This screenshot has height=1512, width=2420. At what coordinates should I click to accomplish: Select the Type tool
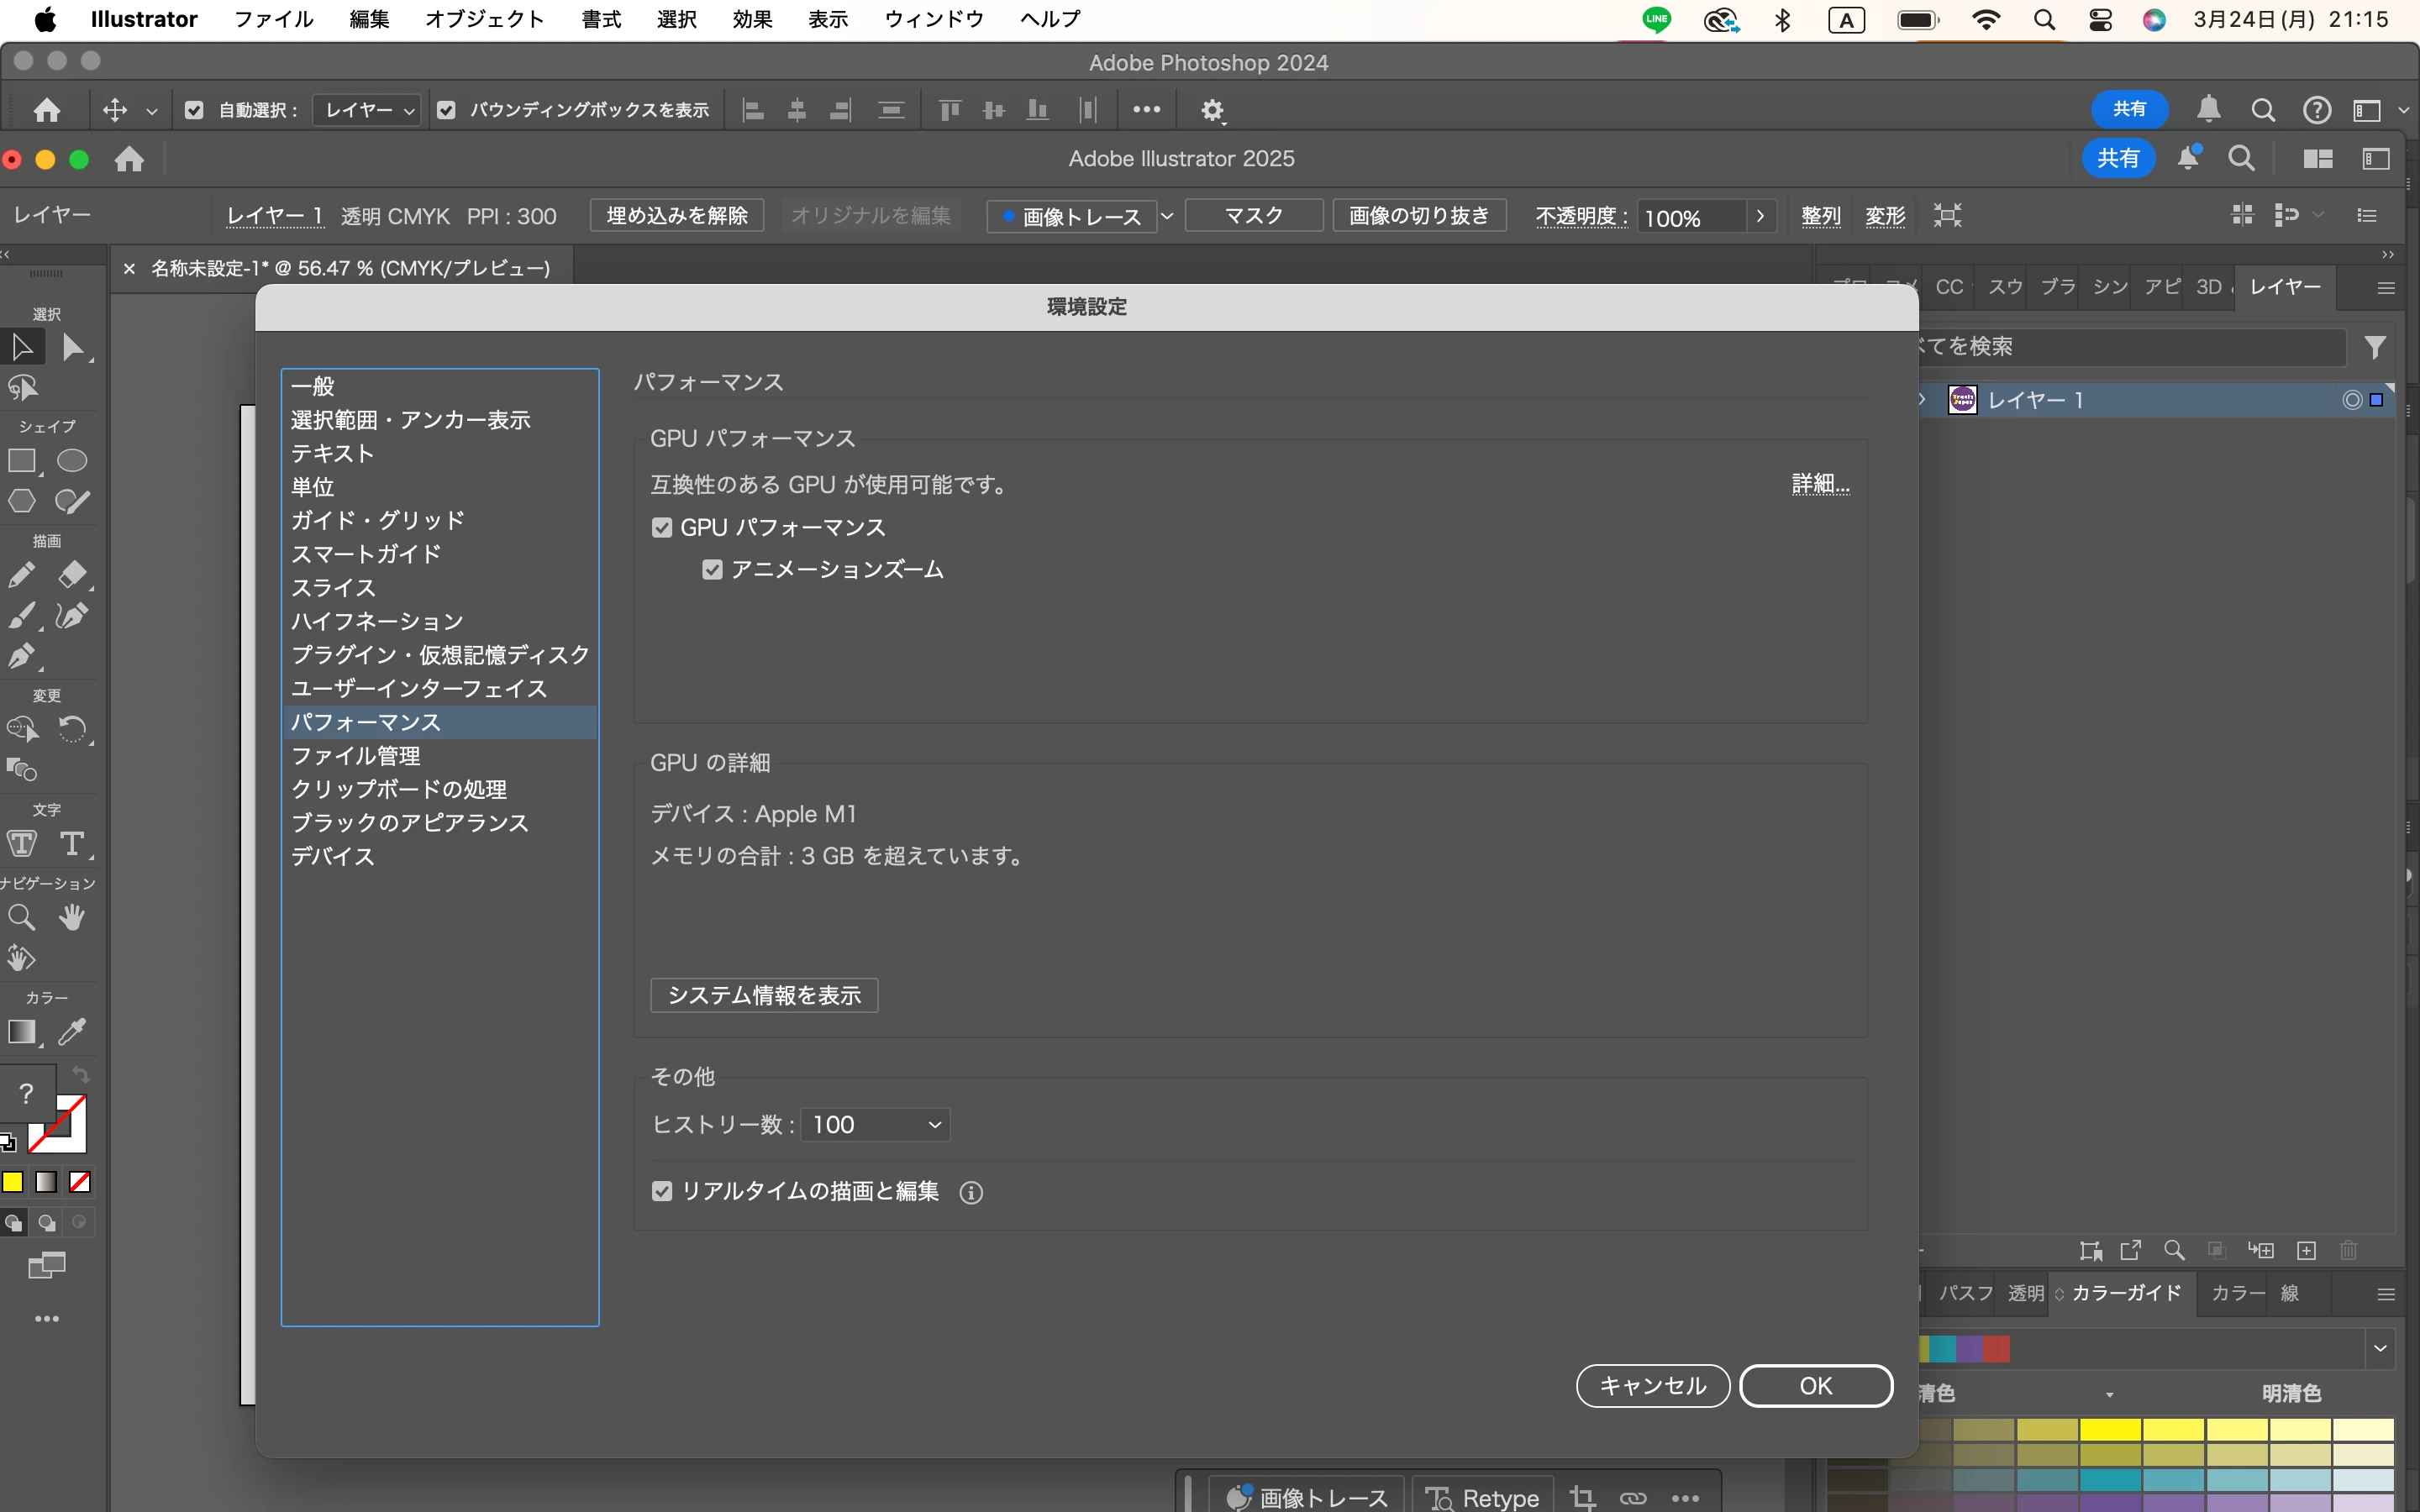71,843
